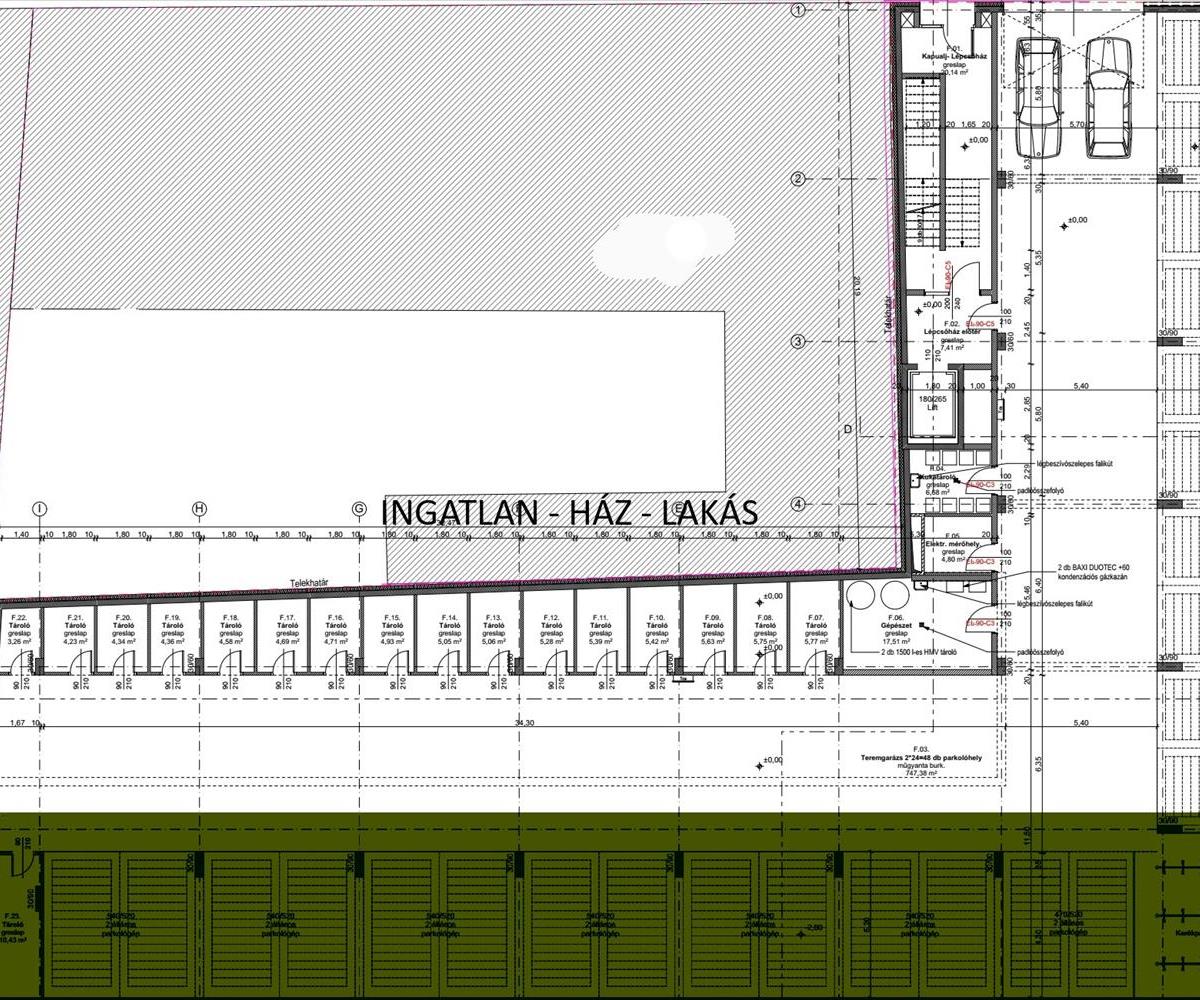Select the lift shaft labeled 180/265
This screenshot has width=1200, height=1000.
point(929,408)
